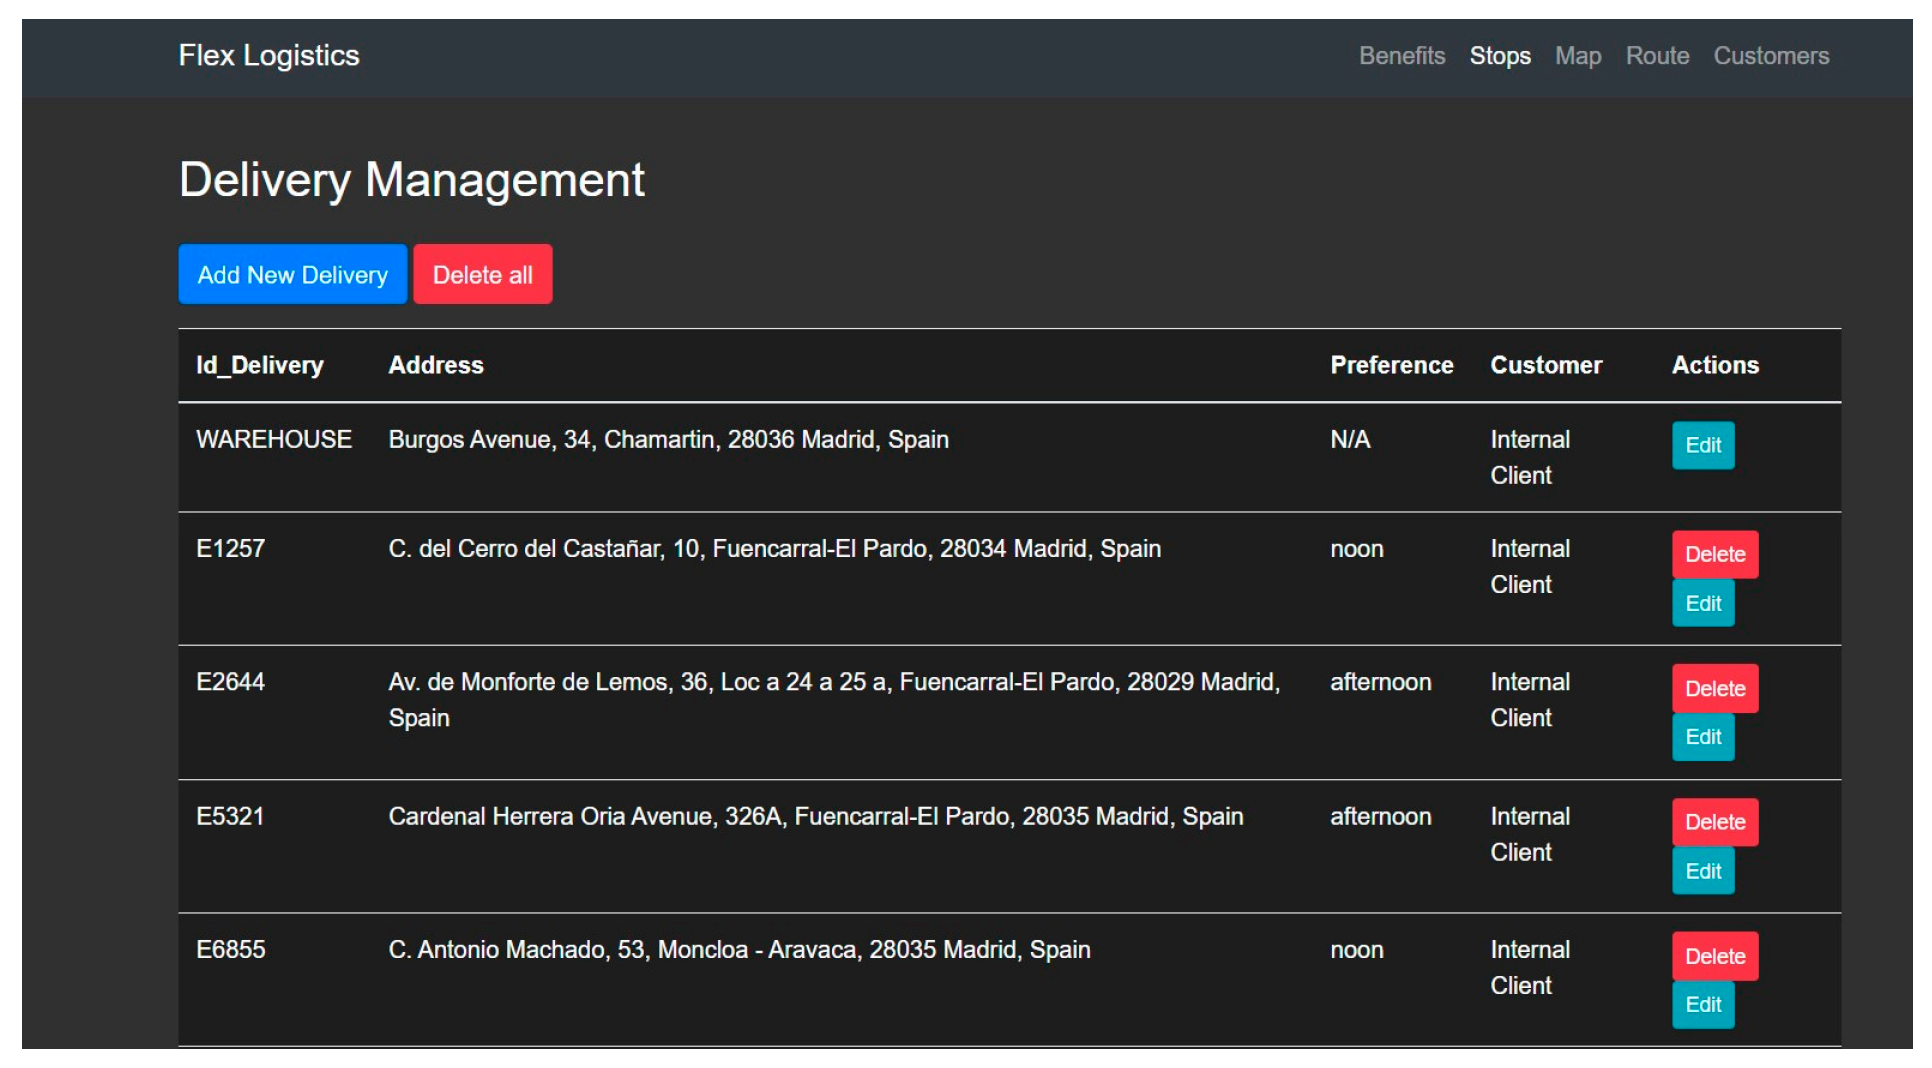Navigate to the Route page
Image resolution: width=1932 pixels, height=1068 pixels.
[1656, 56]
